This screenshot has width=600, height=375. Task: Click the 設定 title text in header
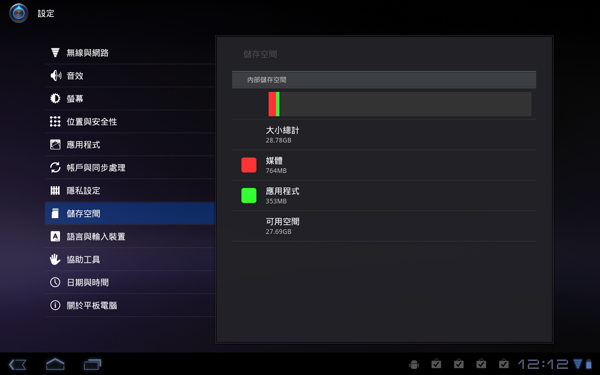point(46,13)
